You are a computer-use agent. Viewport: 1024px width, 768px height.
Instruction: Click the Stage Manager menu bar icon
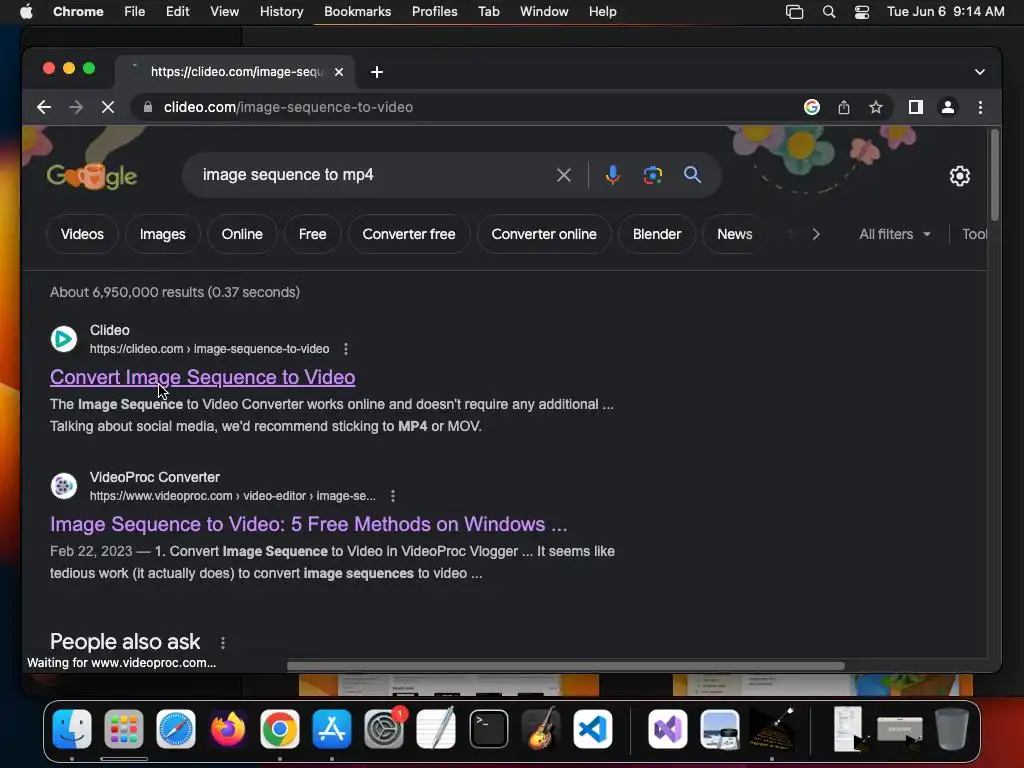click(794, 12)
